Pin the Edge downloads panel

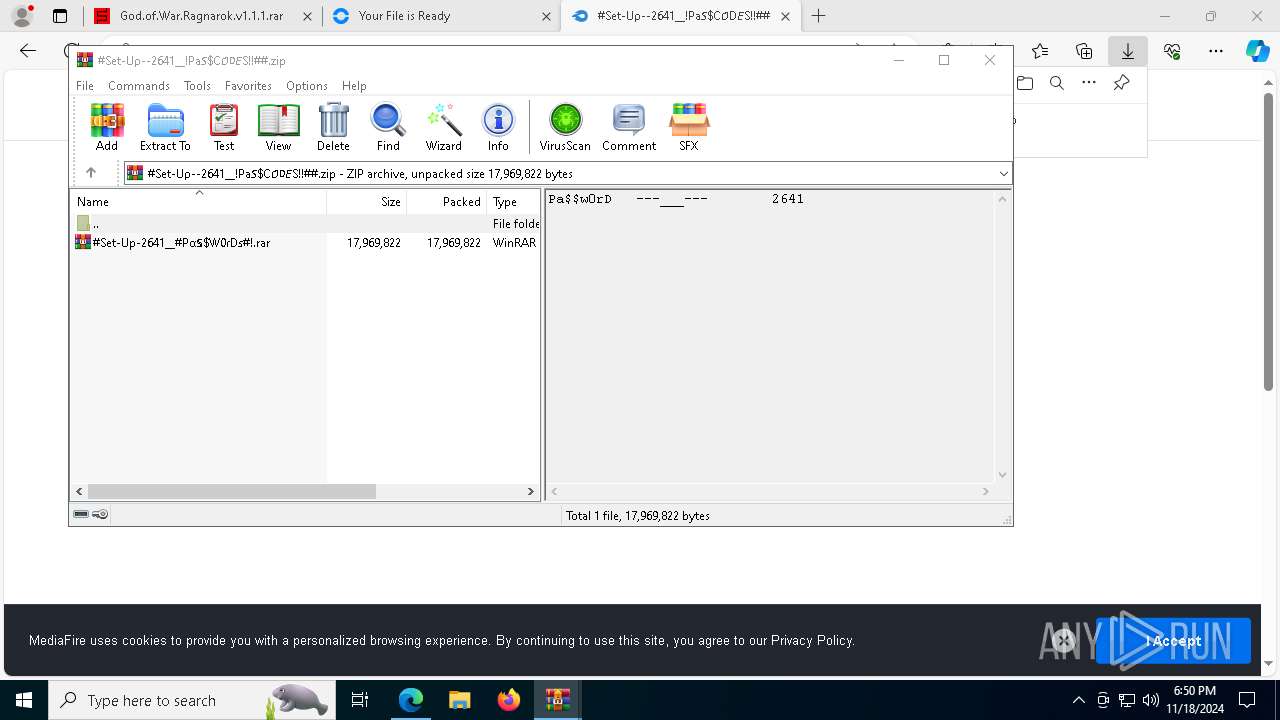pos(1122,83)
